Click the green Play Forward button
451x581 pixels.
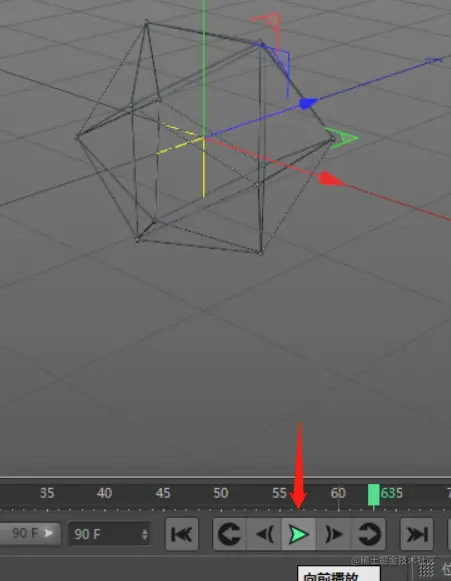pos(299,534)
